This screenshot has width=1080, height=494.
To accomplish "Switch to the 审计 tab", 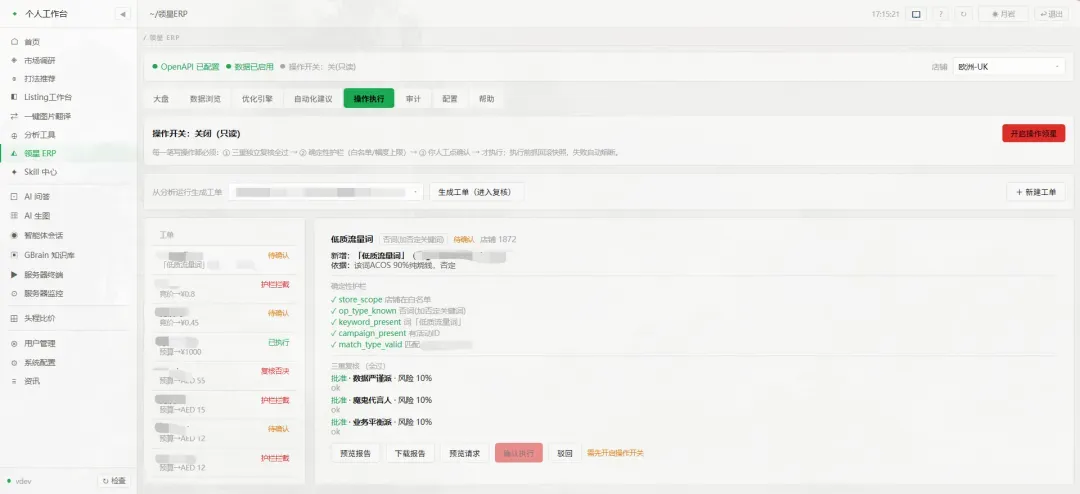I will 413,99.
